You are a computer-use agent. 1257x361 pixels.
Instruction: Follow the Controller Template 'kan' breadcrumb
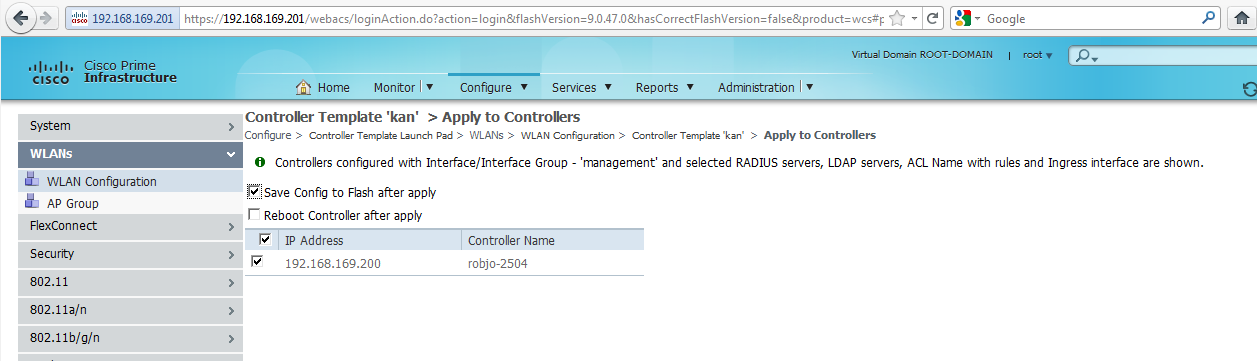pos(688,135)
